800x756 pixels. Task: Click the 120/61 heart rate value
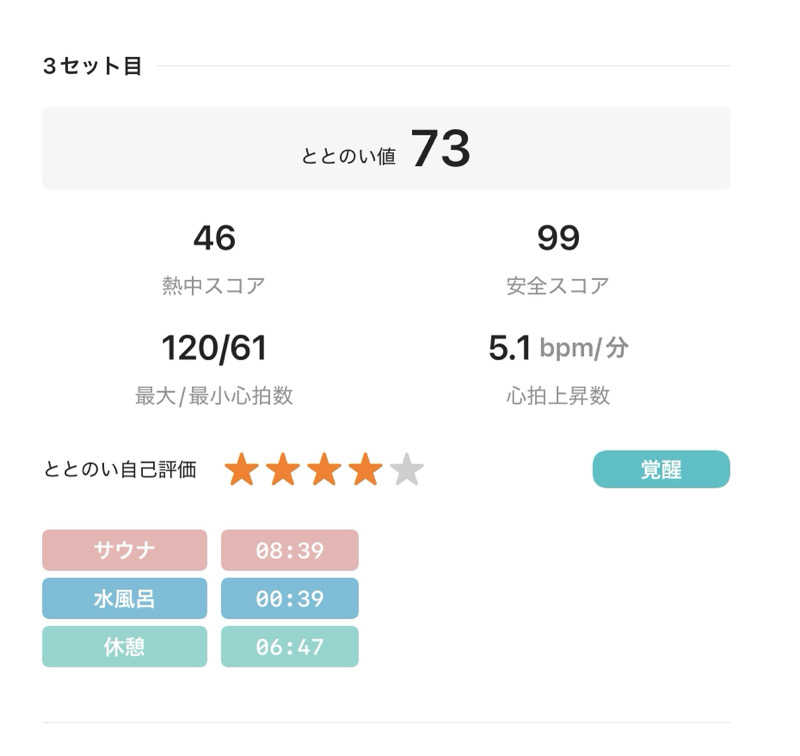[x=214, y=348]
